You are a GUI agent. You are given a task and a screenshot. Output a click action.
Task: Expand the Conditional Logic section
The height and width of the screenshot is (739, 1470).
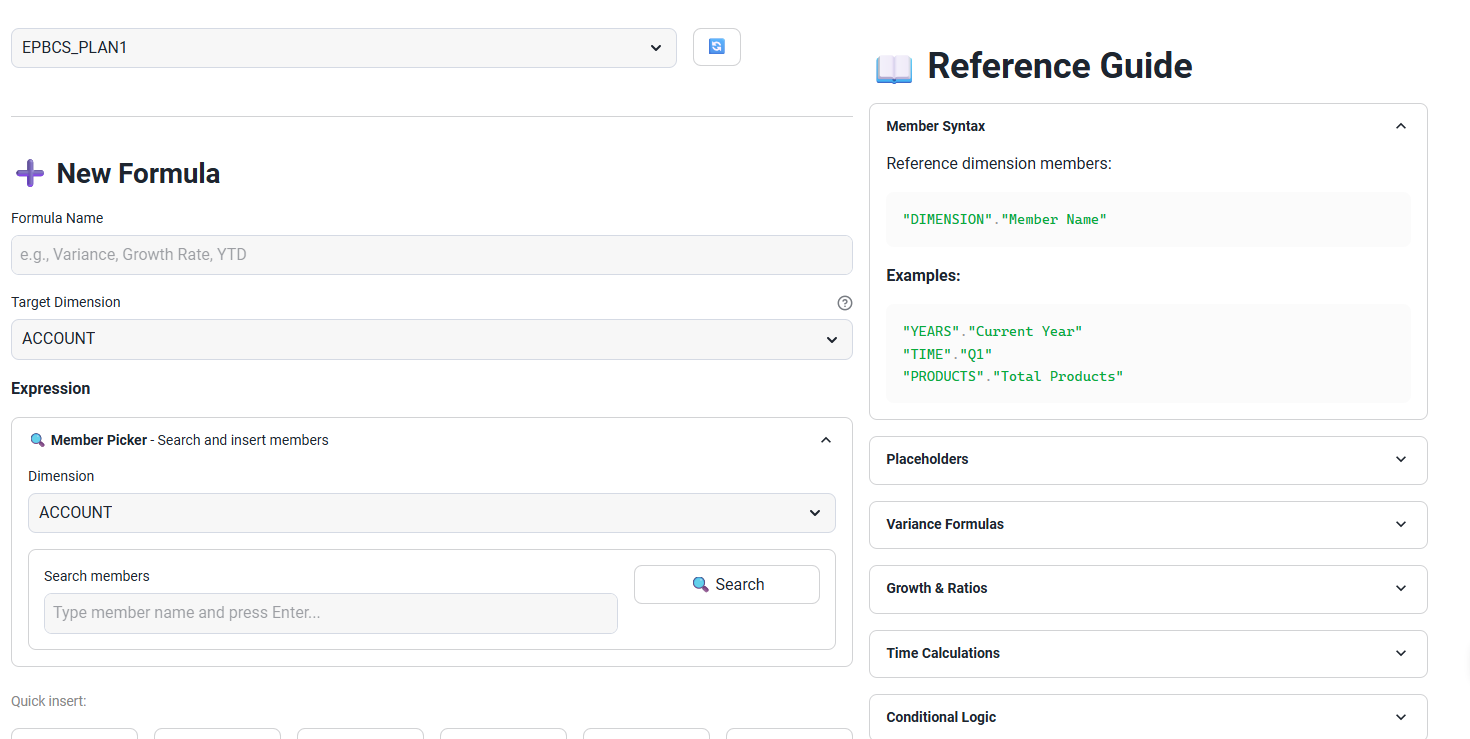(1147, 717)
